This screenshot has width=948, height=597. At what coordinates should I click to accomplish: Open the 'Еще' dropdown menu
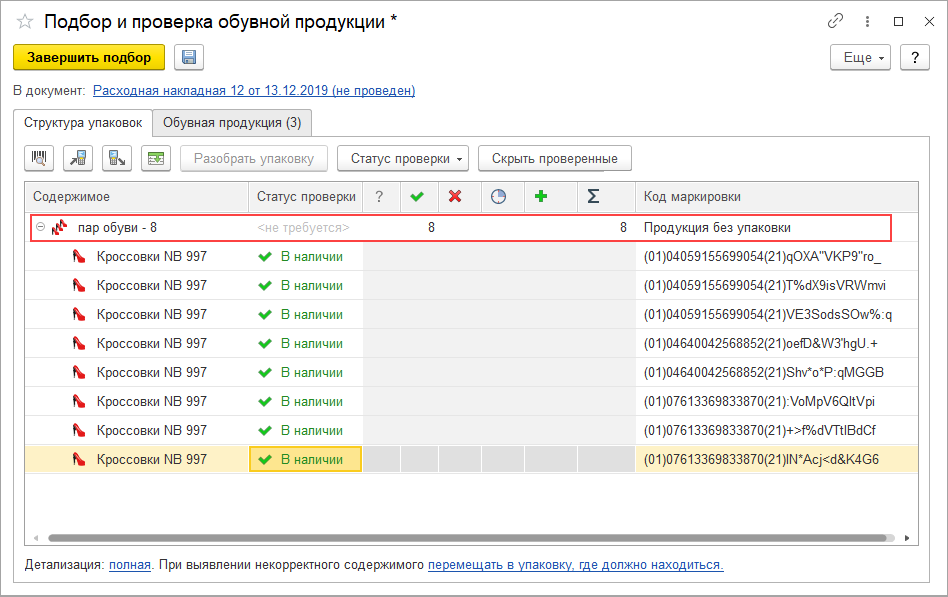[x=860, y=58]
